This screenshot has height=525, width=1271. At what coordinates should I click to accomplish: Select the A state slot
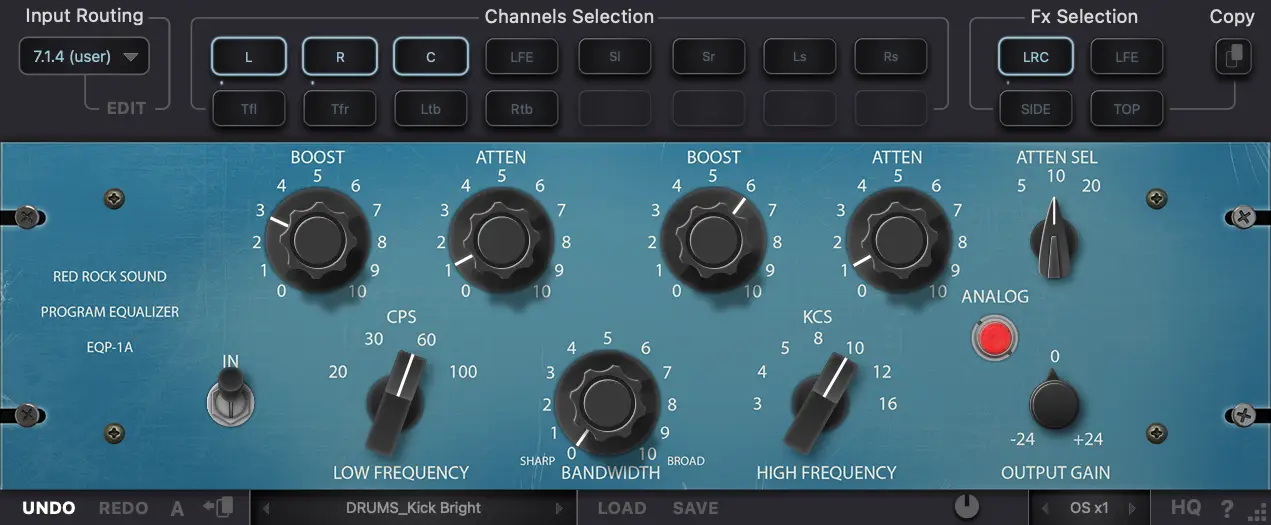pyautogui.click(x=177, y=508)
